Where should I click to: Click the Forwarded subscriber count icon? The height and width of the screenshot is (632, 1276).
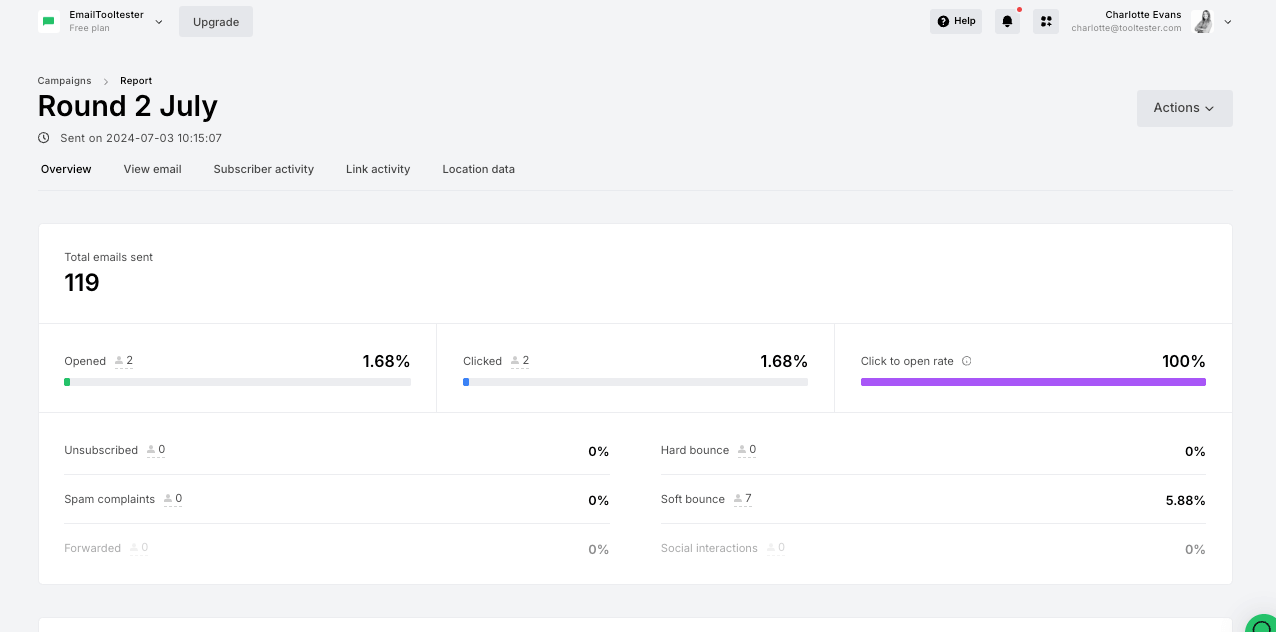point(134,548)
